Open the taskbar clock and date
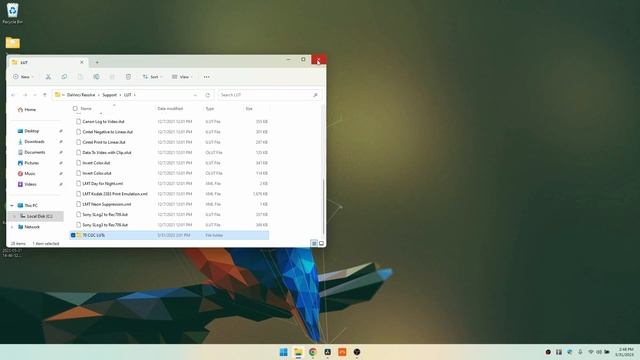The image size is (640, 360). 625,352
